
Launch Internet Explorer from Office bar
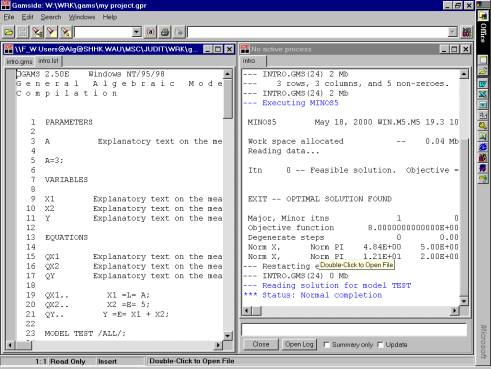tap(483, 147)
